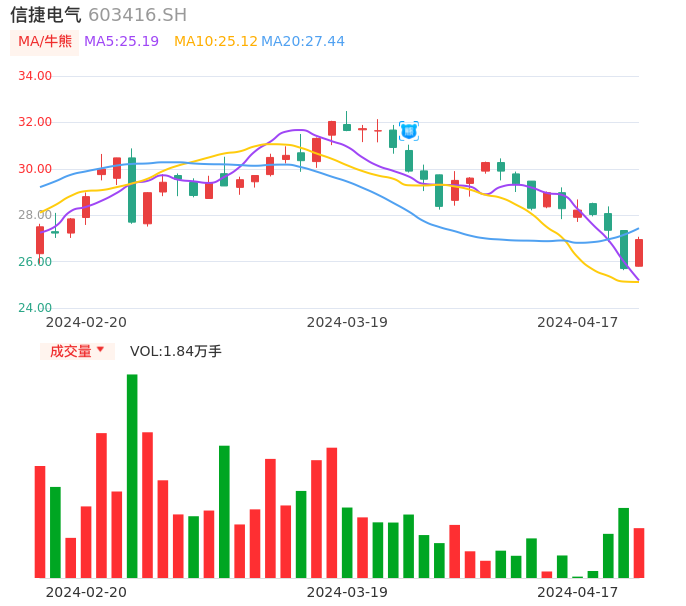Click the 34.00 price axis label
The image size is (686, 606).
point(35,76)
